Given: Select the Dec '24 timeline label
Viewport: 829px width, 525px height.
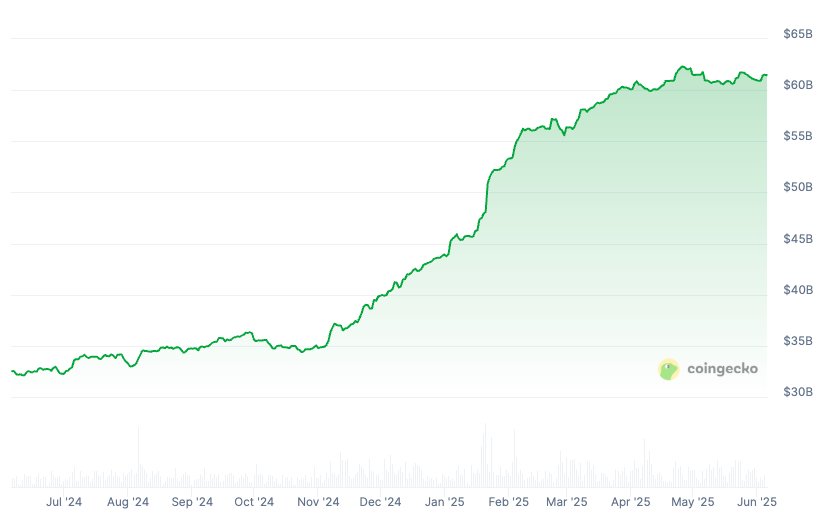Looking at the screenshot, I should (x=380, y=502).
